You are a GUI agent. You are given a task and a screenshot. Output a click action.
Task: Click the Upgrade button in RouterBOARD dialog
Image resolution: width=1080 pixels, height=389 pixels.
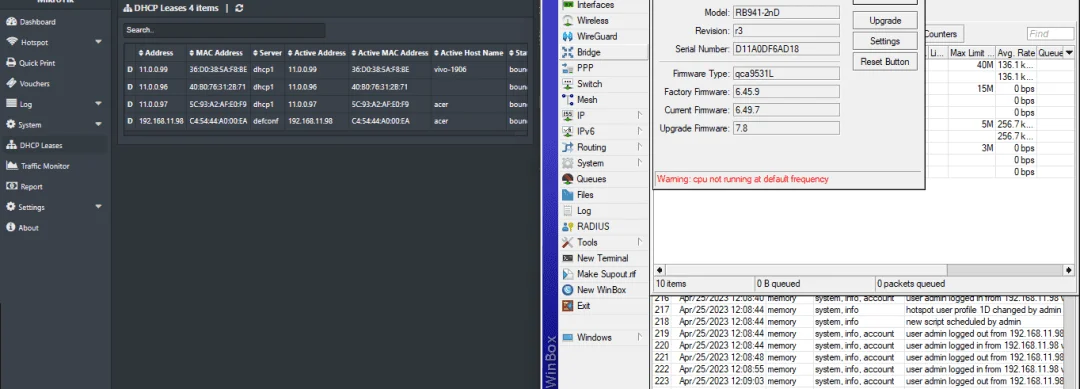pos(884,21)
